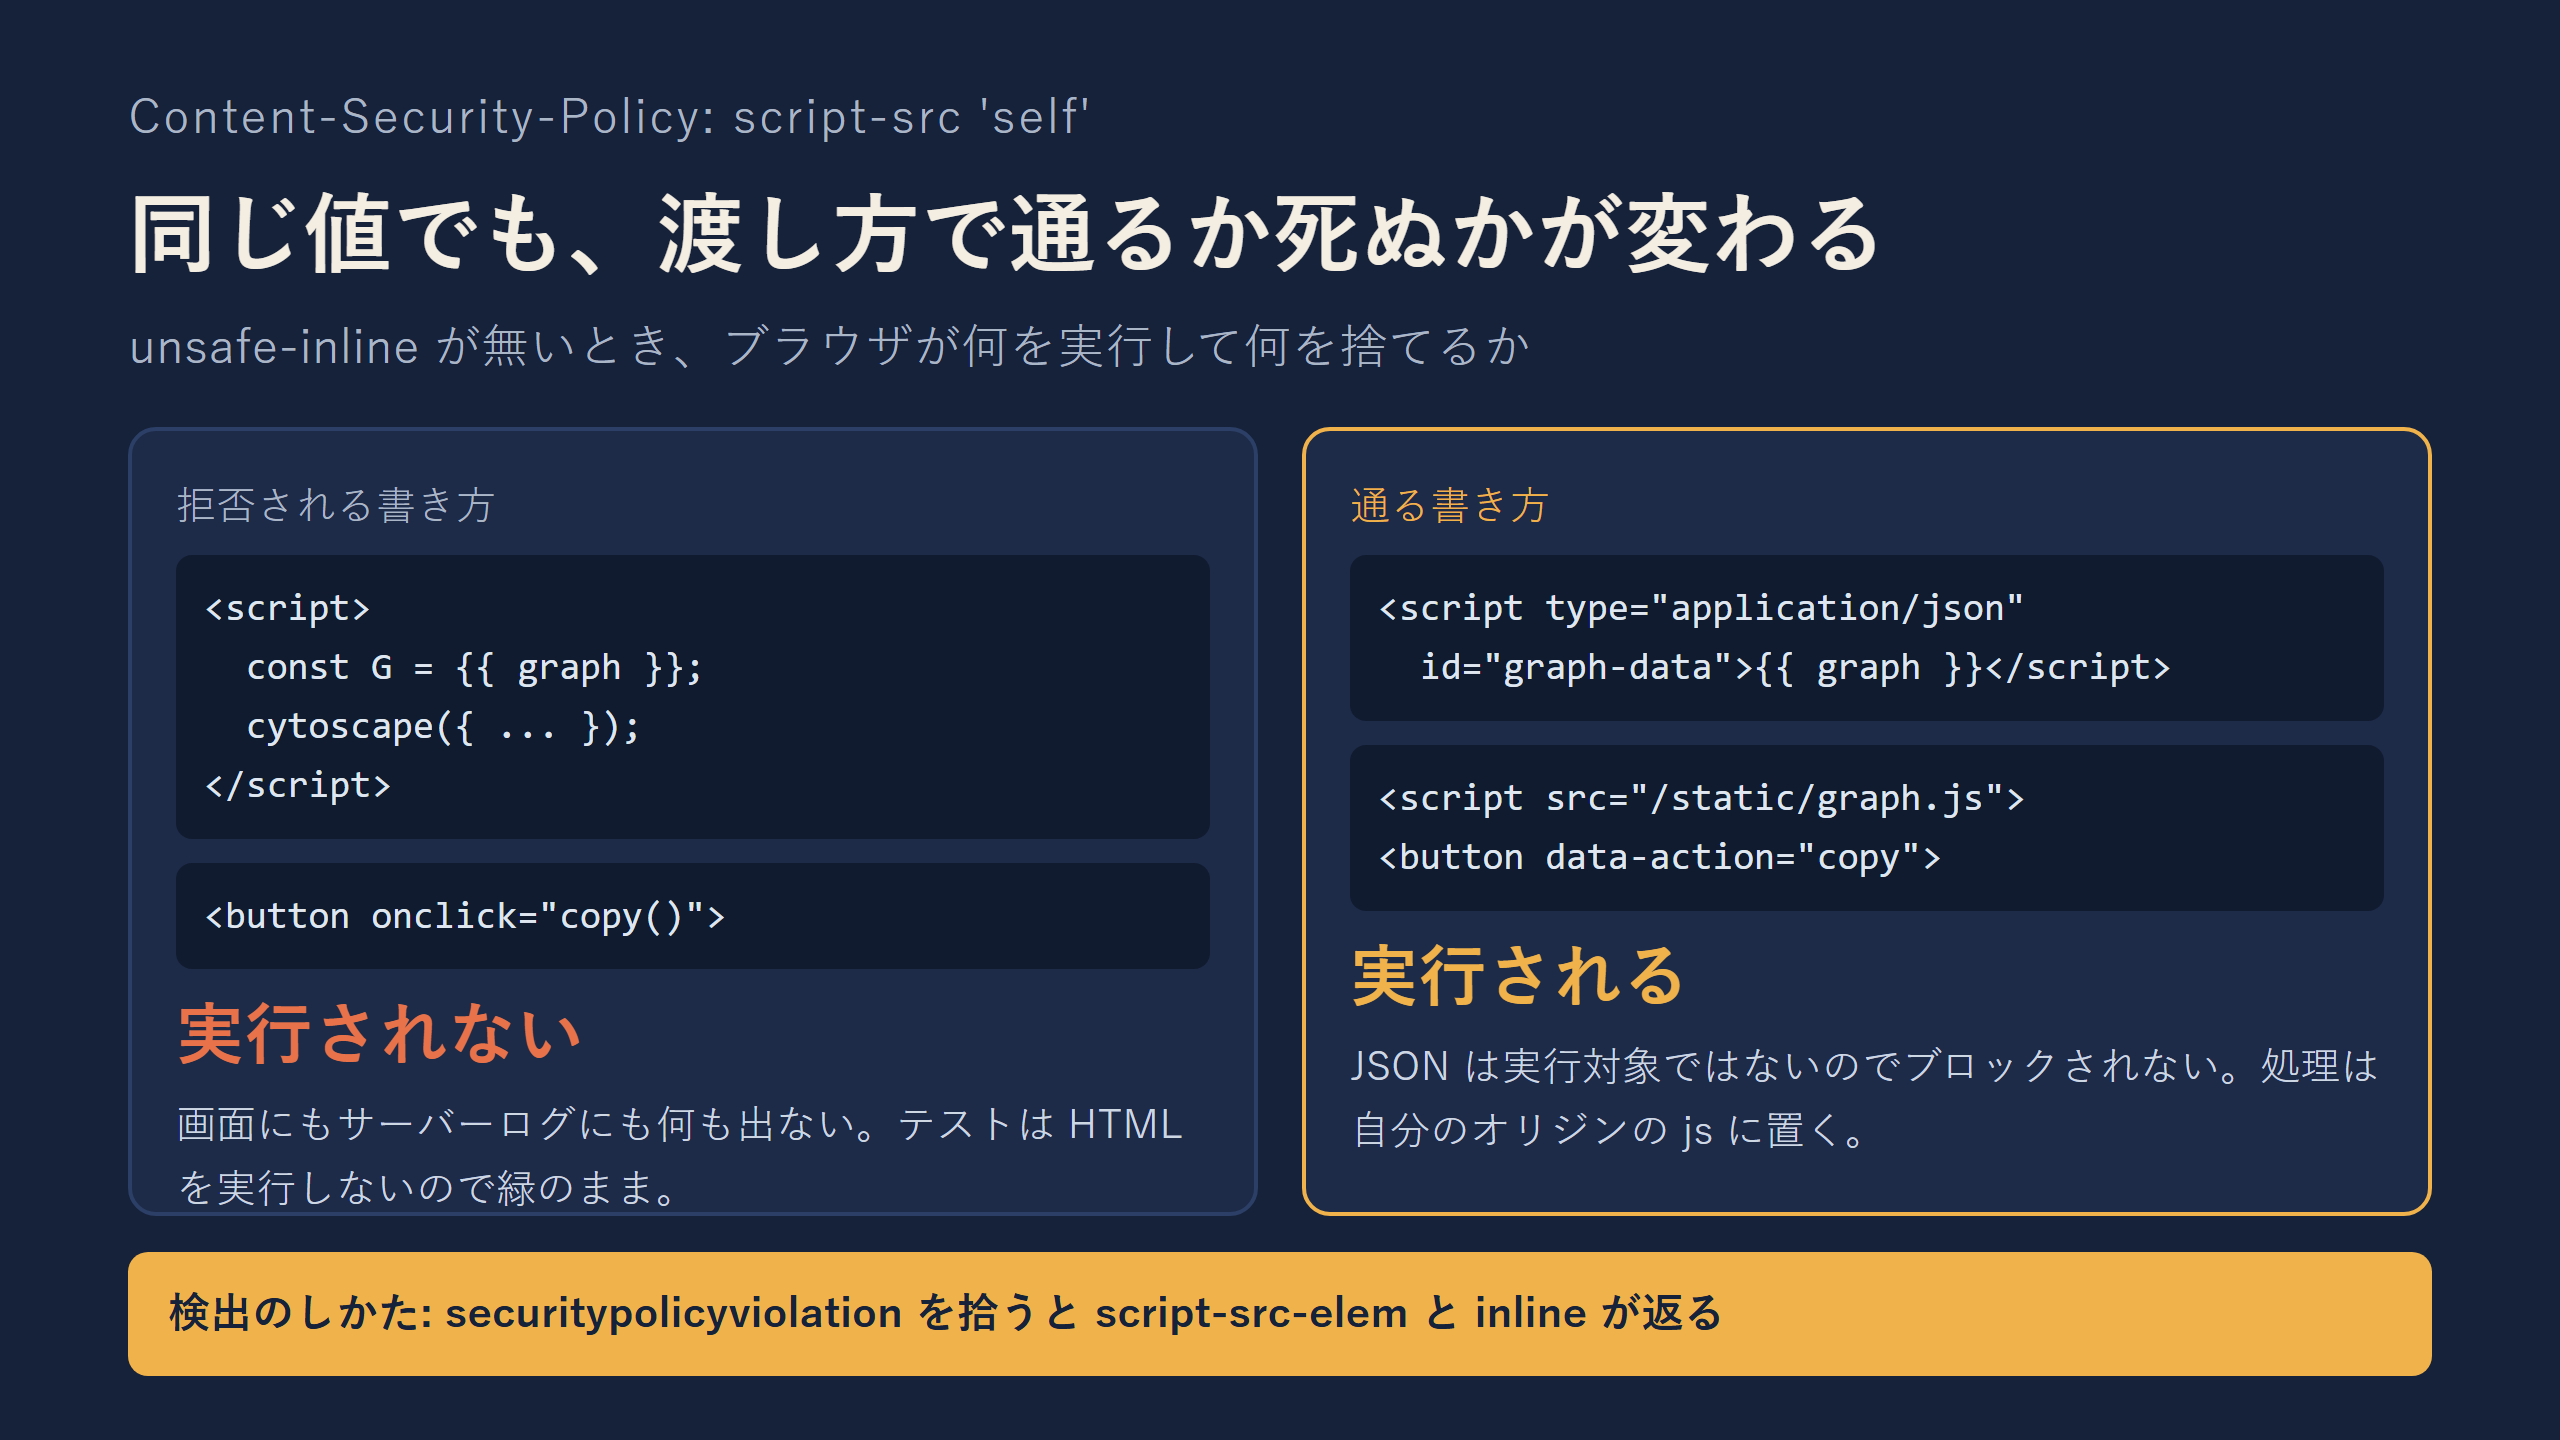Click the text を実行しないので緑のまま。
The height and width of the screenshot is (1440, 2560).
(x=429, y=1188)
